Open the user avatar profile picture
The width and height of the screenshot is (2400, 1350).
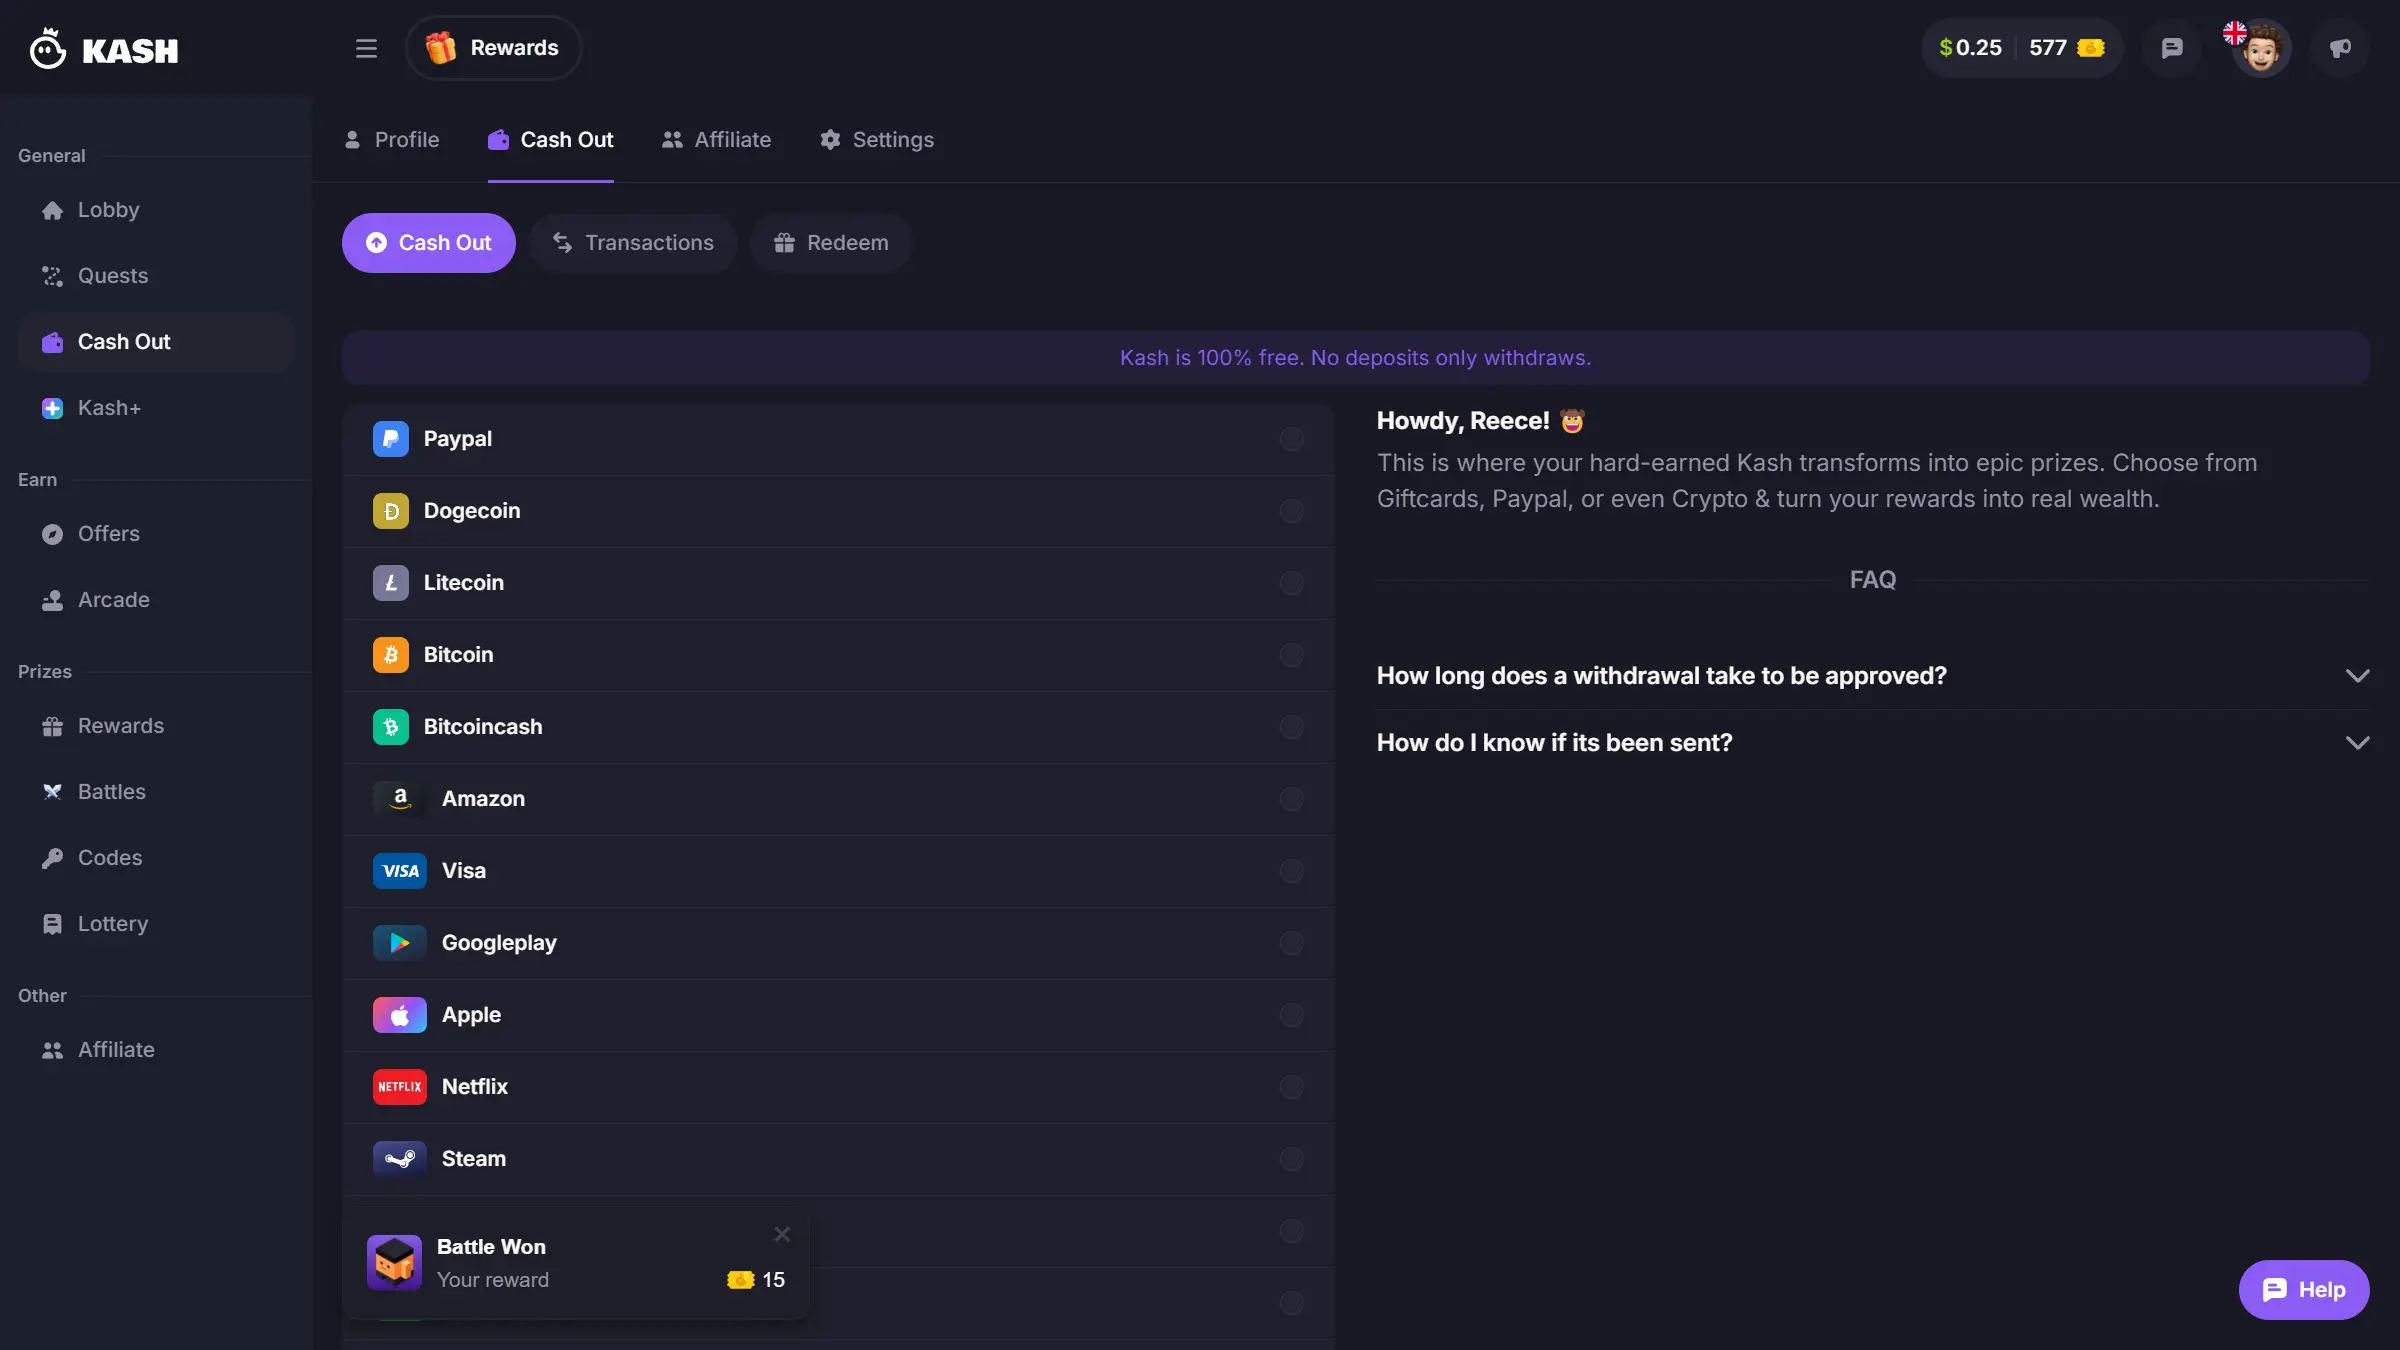(2261, 48)
